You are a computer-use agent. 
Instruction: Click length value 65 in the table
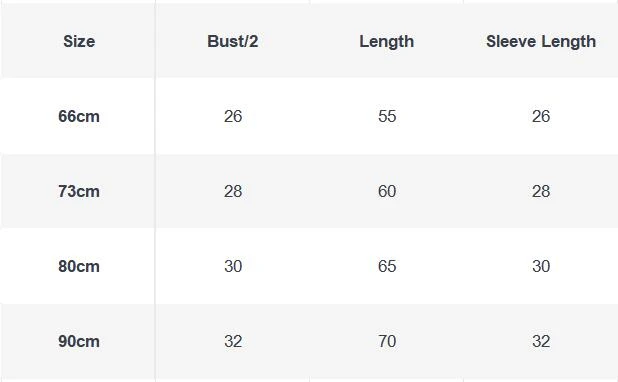click(x=387, y=266)
